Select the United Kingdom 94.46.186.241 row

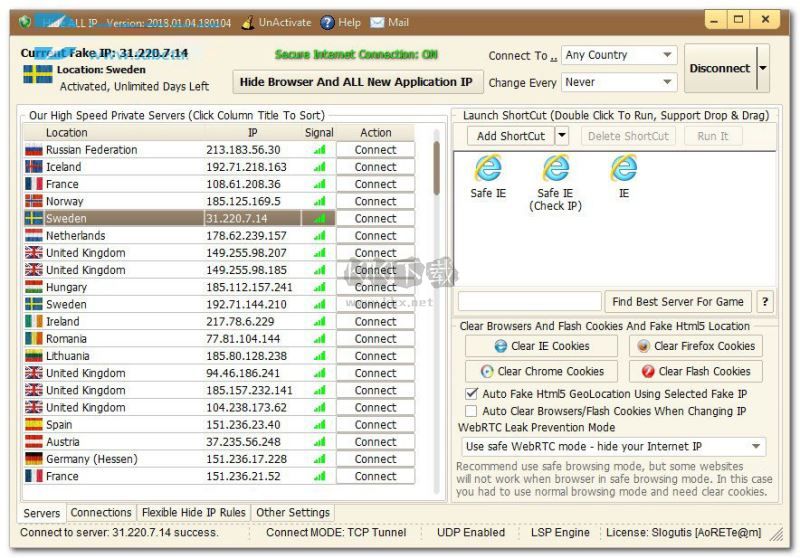tap(219, 373)
